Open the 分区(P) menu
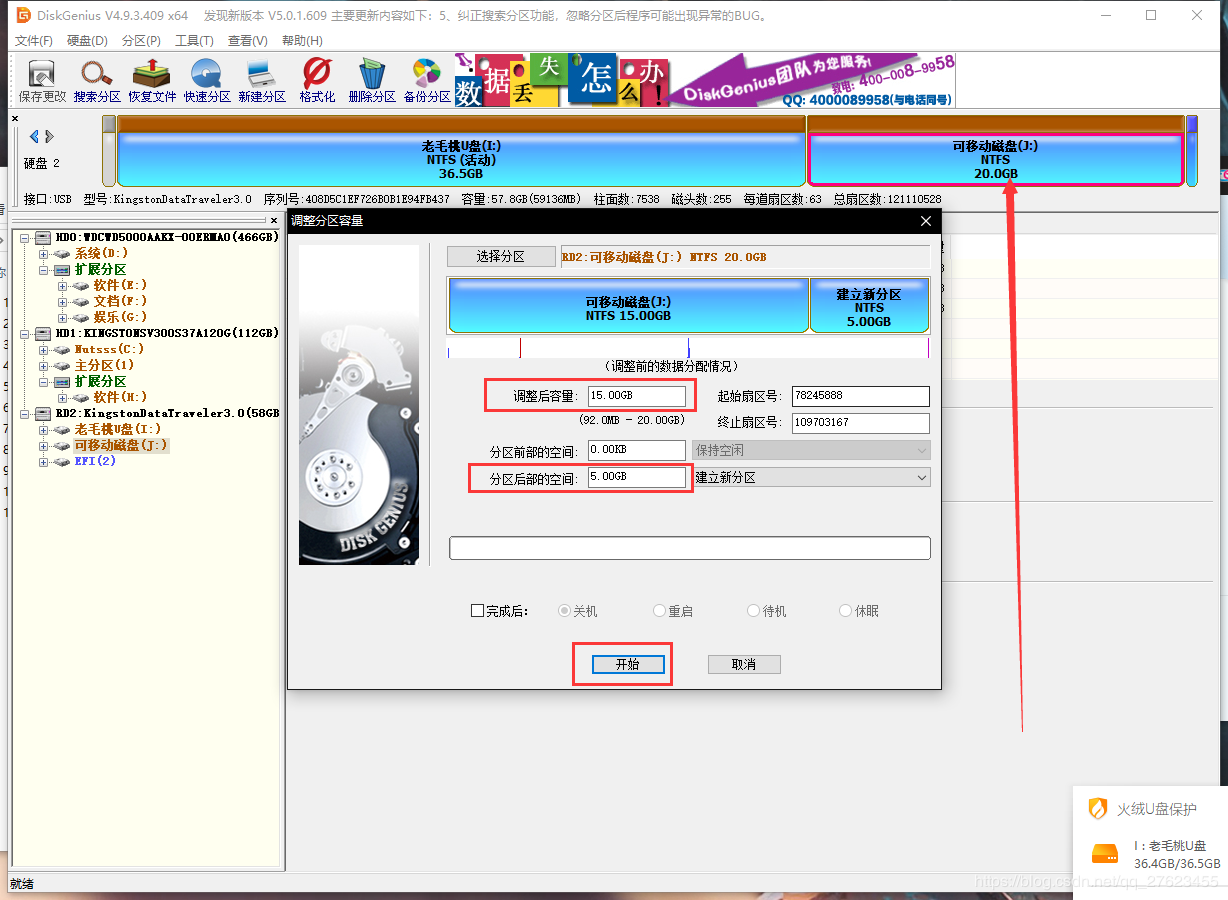1228x900 pixels. [140, 40]
